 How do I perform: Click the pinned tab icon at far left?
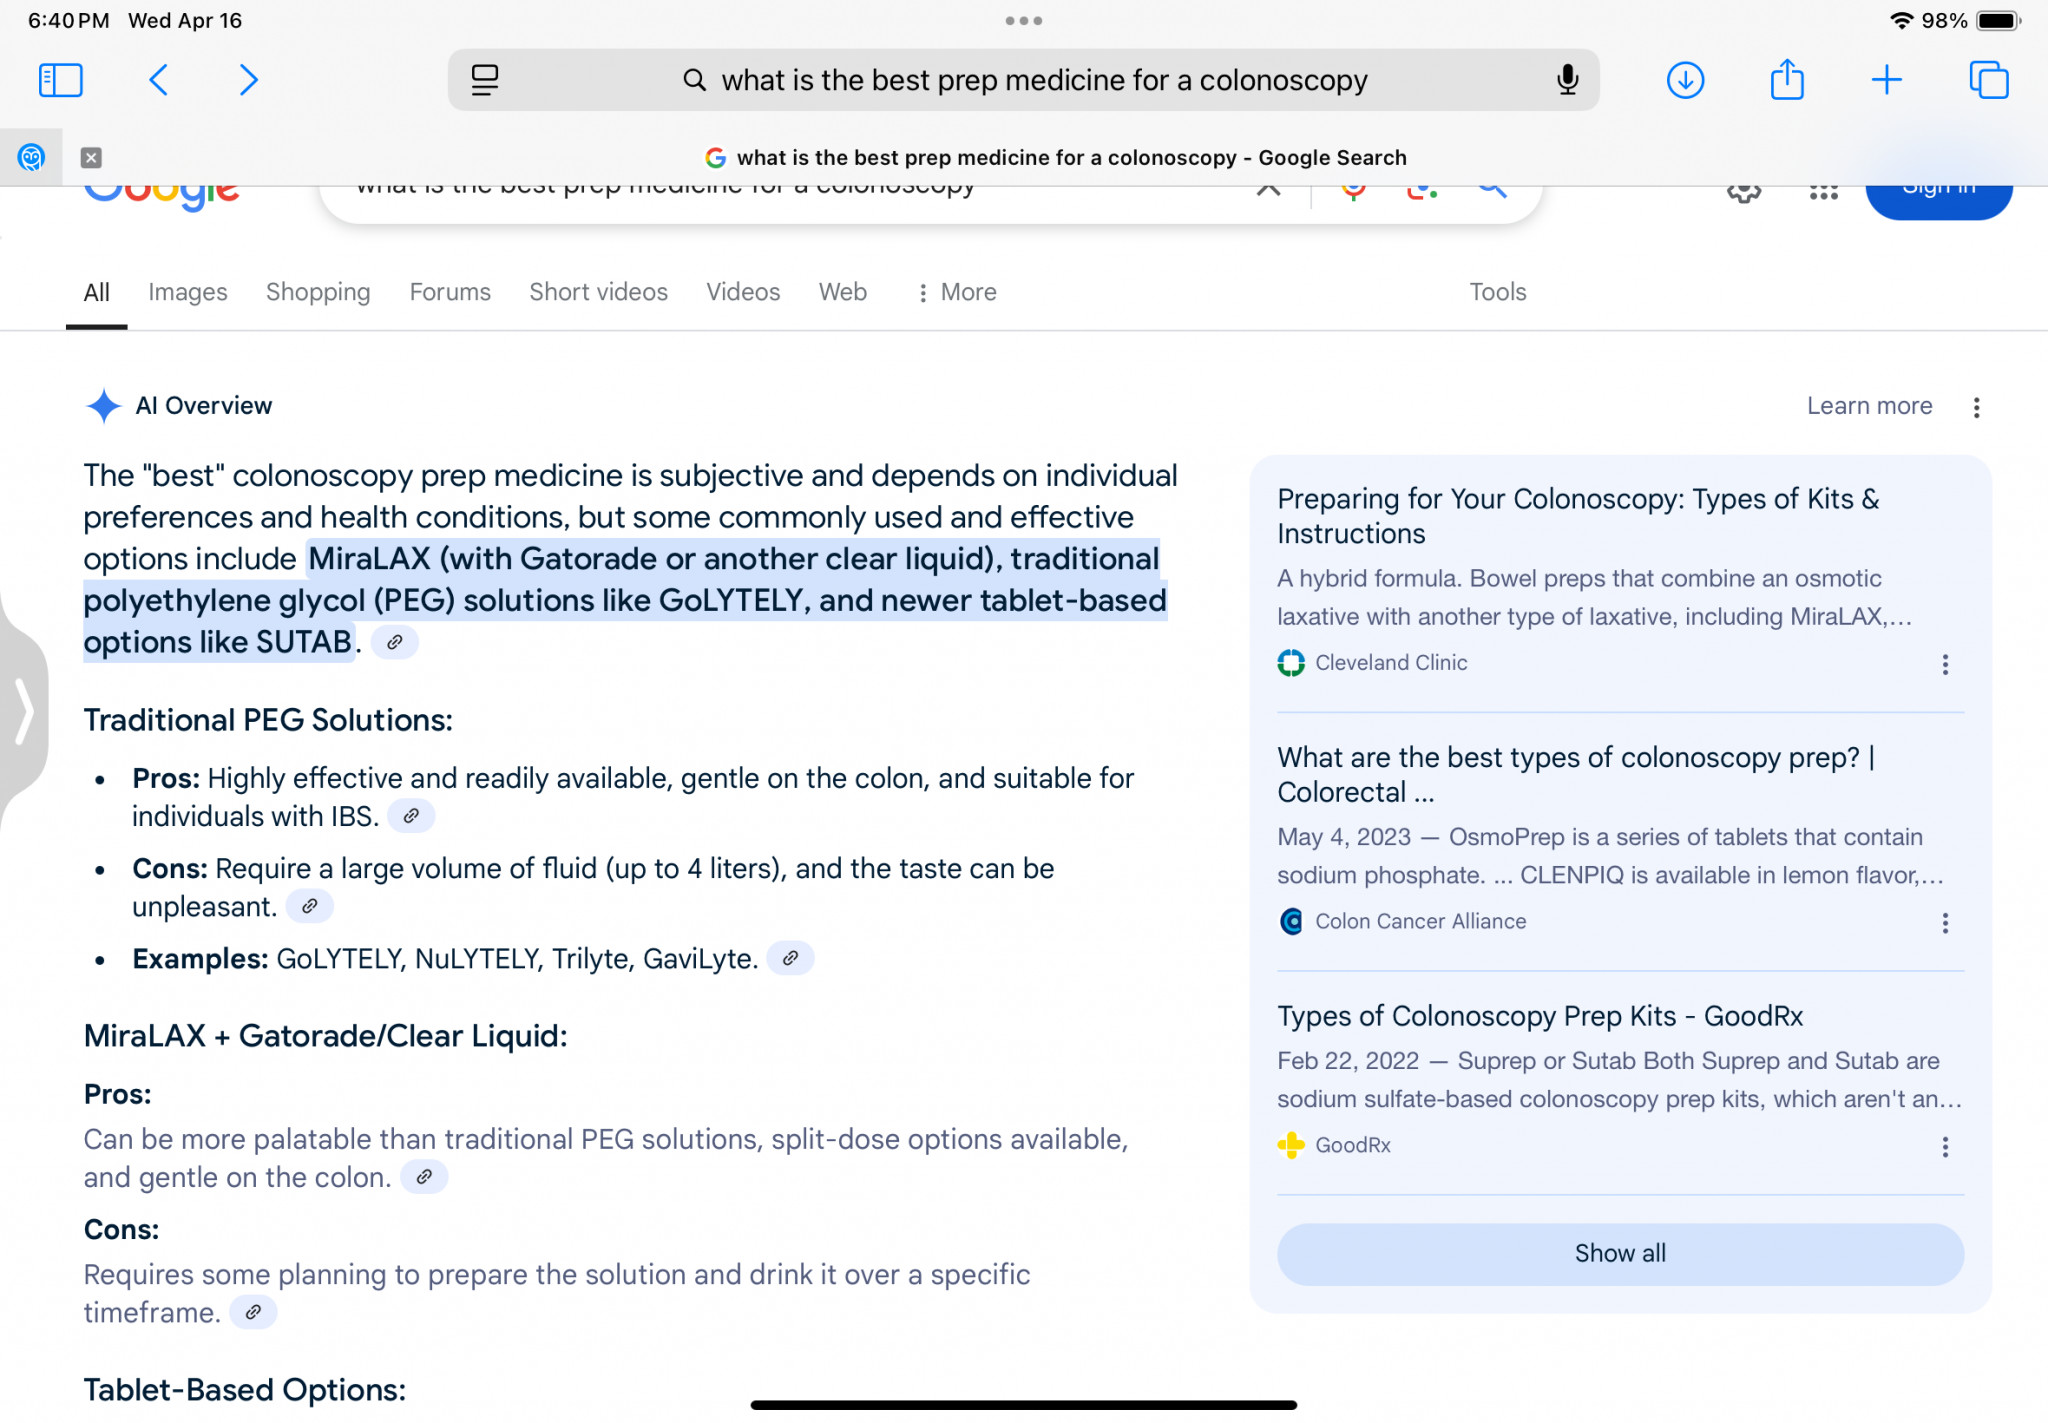click(x=31, y=157)
